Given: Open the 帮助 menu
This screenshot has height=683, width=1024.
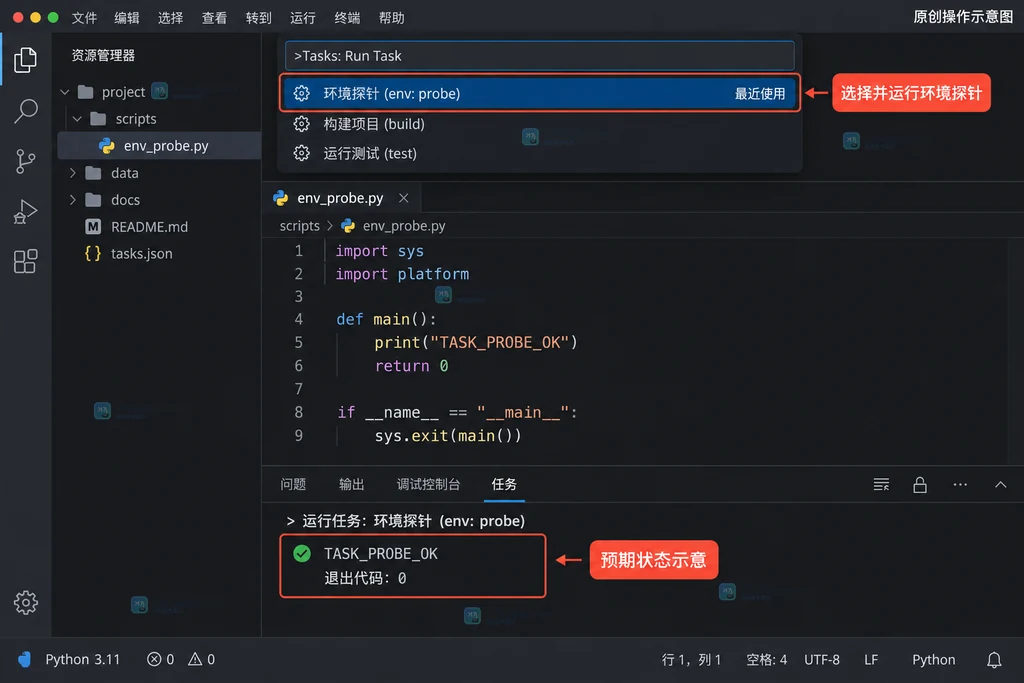Looking at the screenshot, I should coord(391,18).
